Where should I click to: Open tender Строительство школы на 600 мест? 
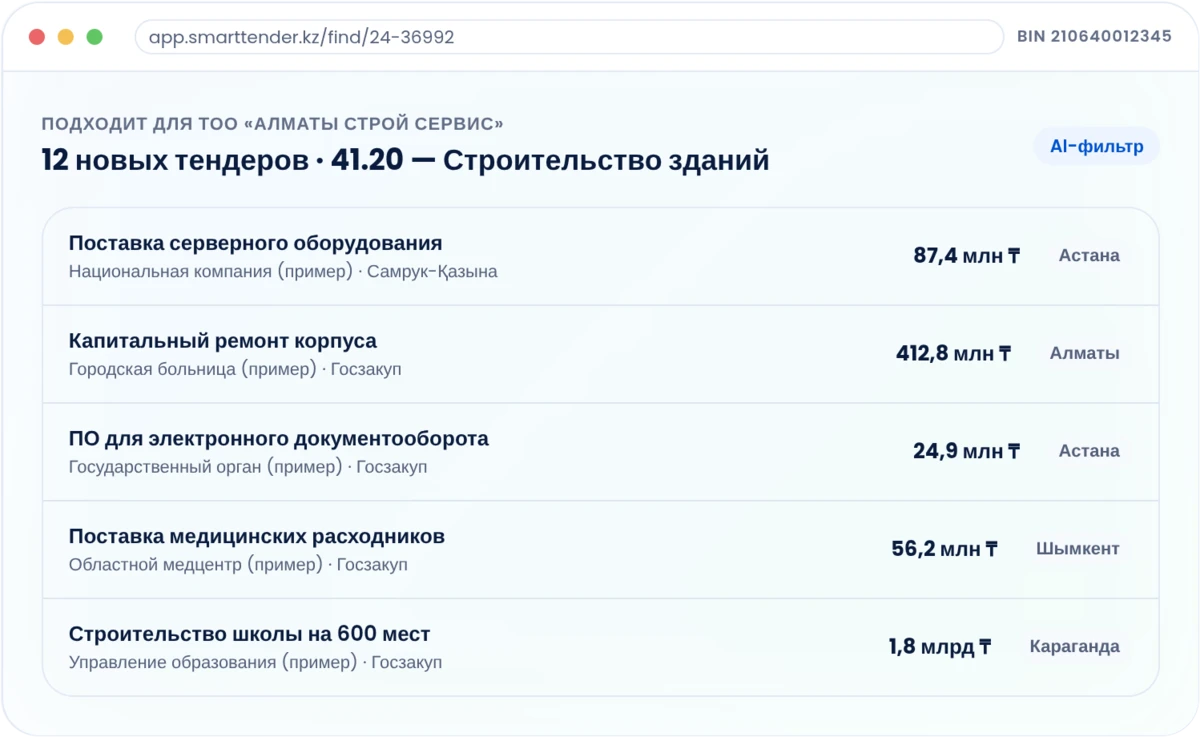pos(600,647)
